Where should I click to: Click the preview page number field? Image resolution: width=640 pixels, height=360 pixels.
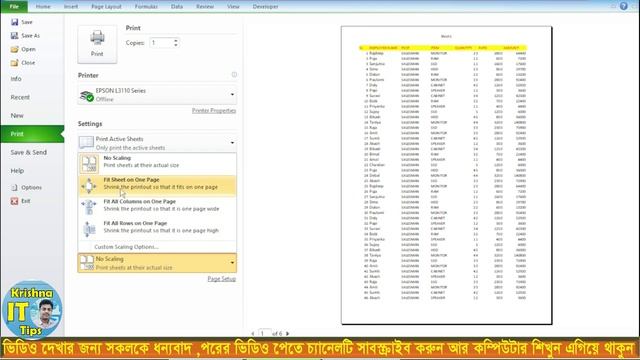pyautogui.click(x=264, y=333)
